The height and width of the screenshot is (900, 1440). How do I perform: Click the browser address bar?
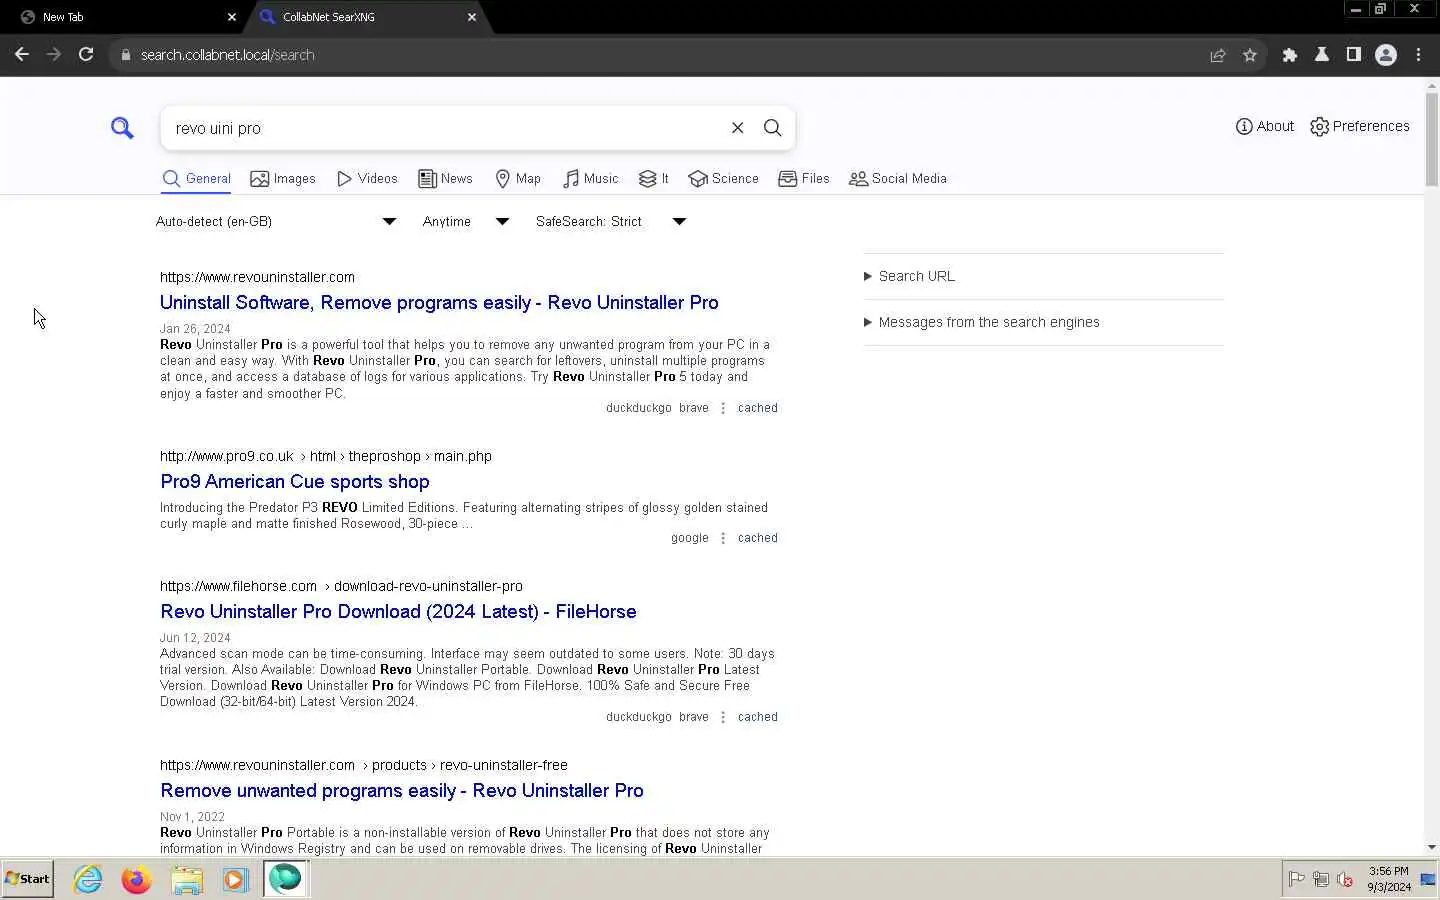[x=660, y=55]
